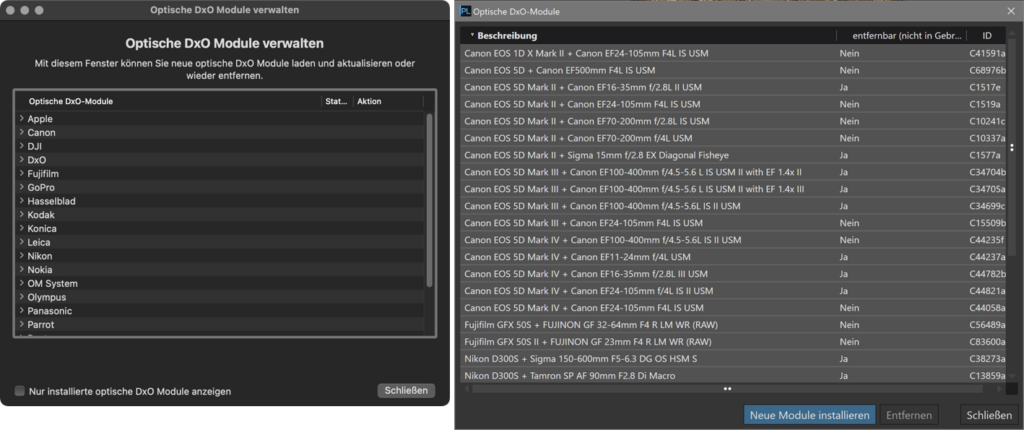Expand the Kodak module group
Screen dimensions: 1024x430
click(22, 215)
